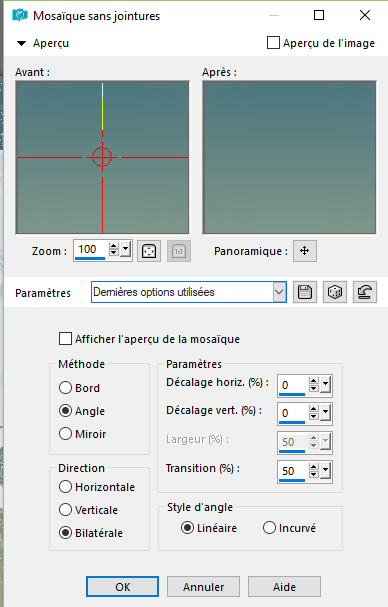Viewport: 388px width, 607px height.
Task: Select the Miroir method radio button
Action: click(x=65, y=434)
